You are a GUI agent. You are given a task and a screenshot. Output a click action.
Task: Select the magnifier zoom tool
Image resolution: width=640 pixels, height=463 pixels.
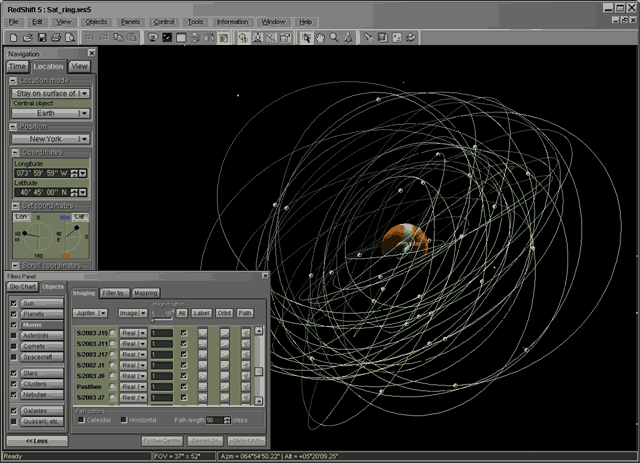click(335, 38)
